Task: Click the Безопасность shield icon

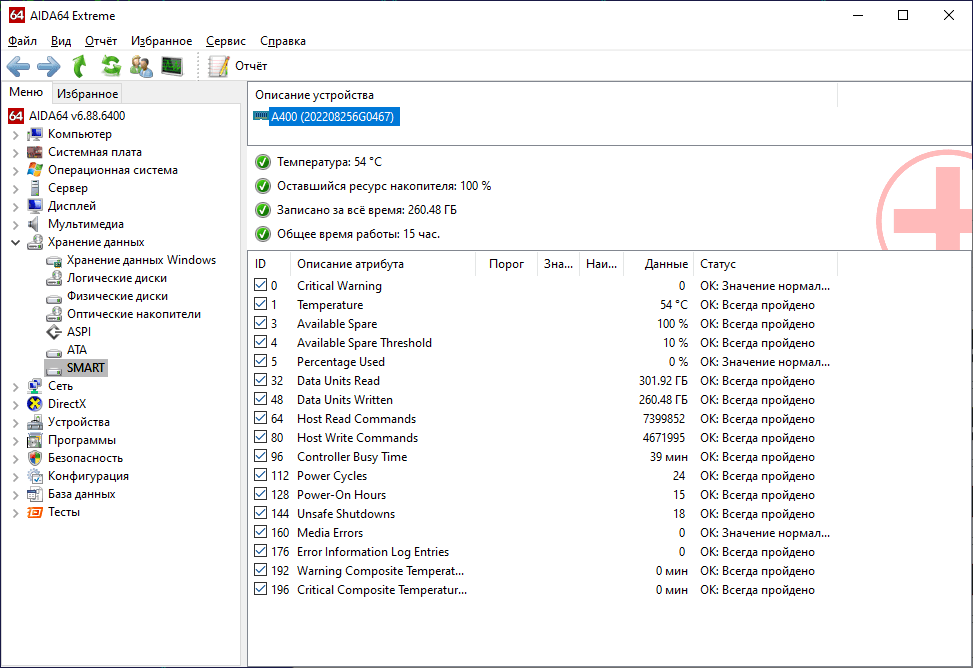Action: [35, 458]
